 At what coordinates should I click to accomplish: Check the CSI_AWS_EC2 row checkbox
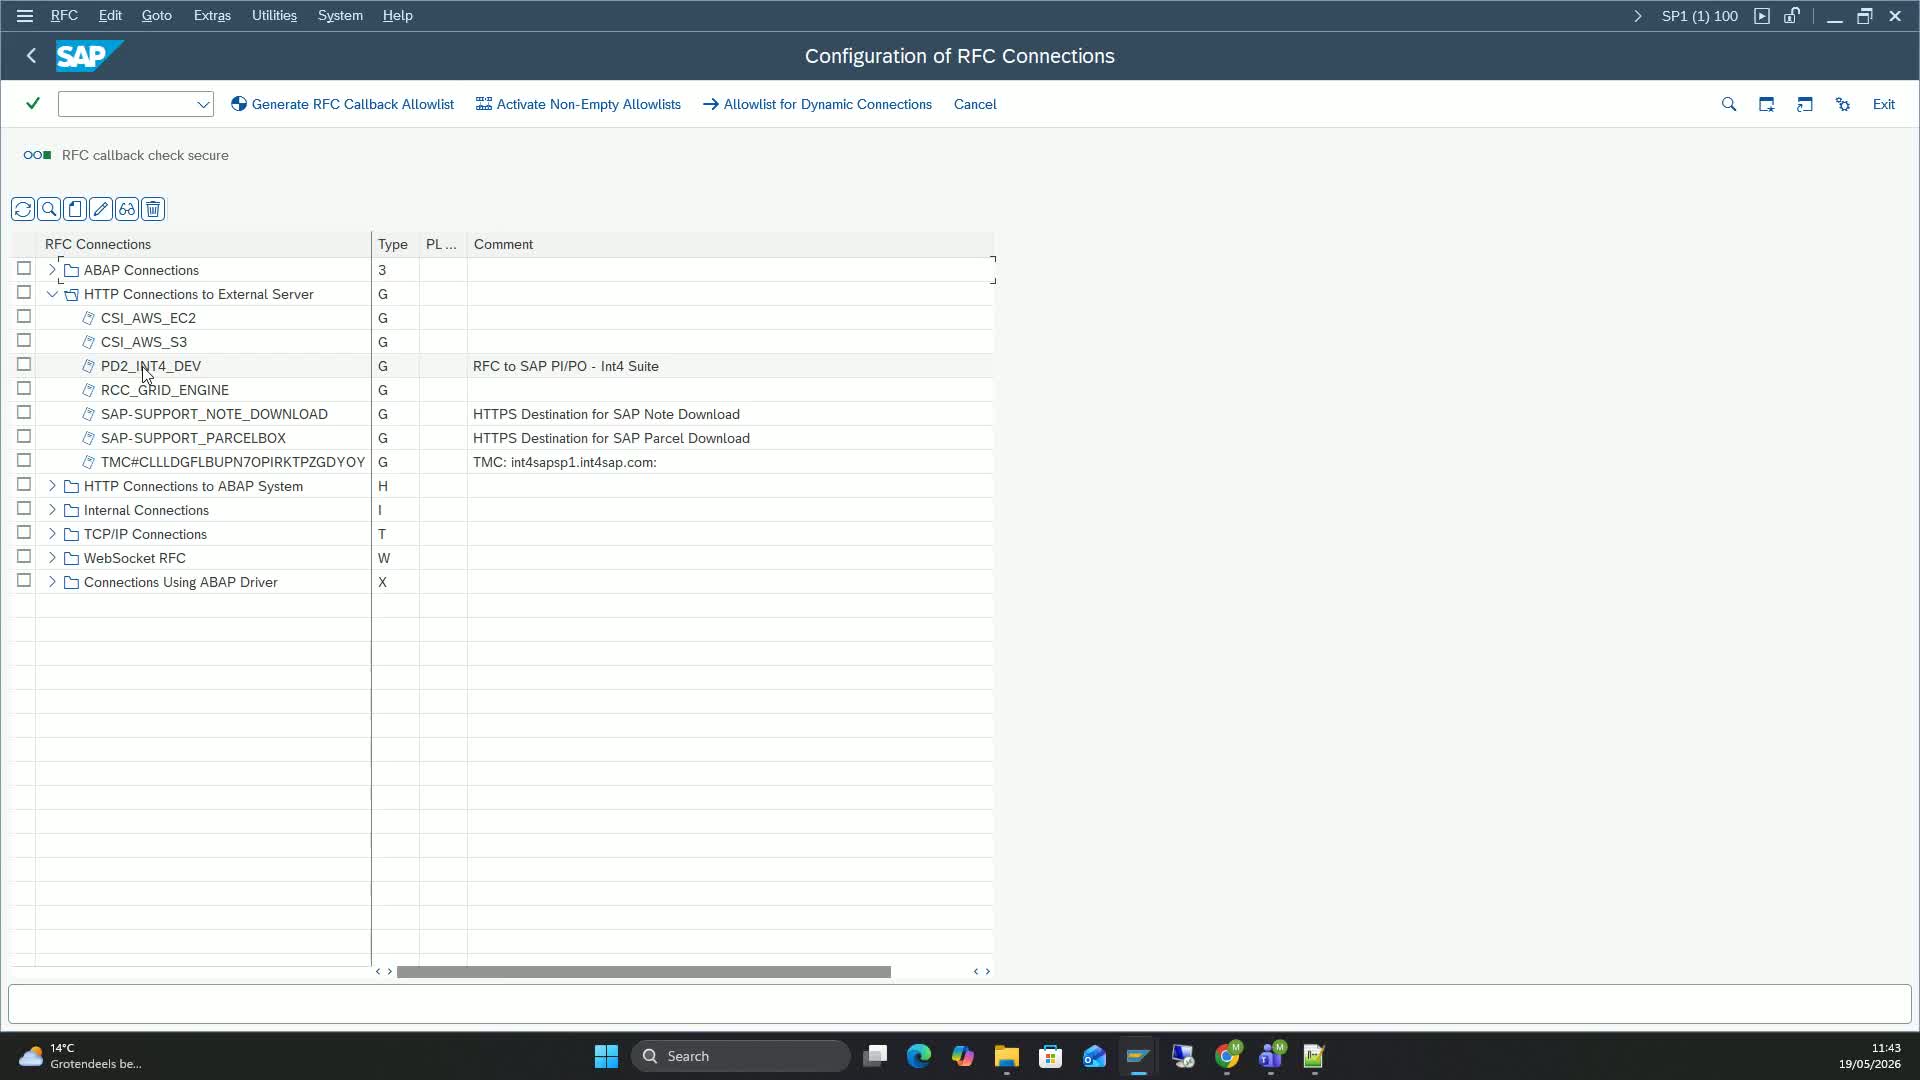click(24, 317)
